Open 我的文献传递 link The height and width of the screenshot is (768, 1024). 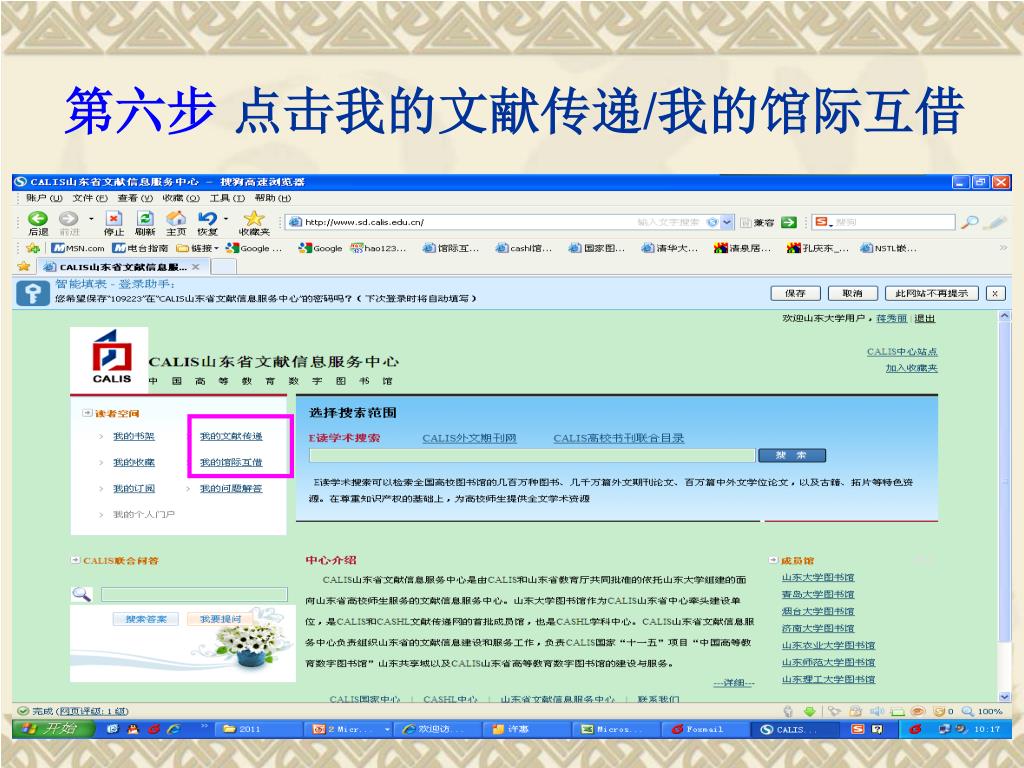231,436
